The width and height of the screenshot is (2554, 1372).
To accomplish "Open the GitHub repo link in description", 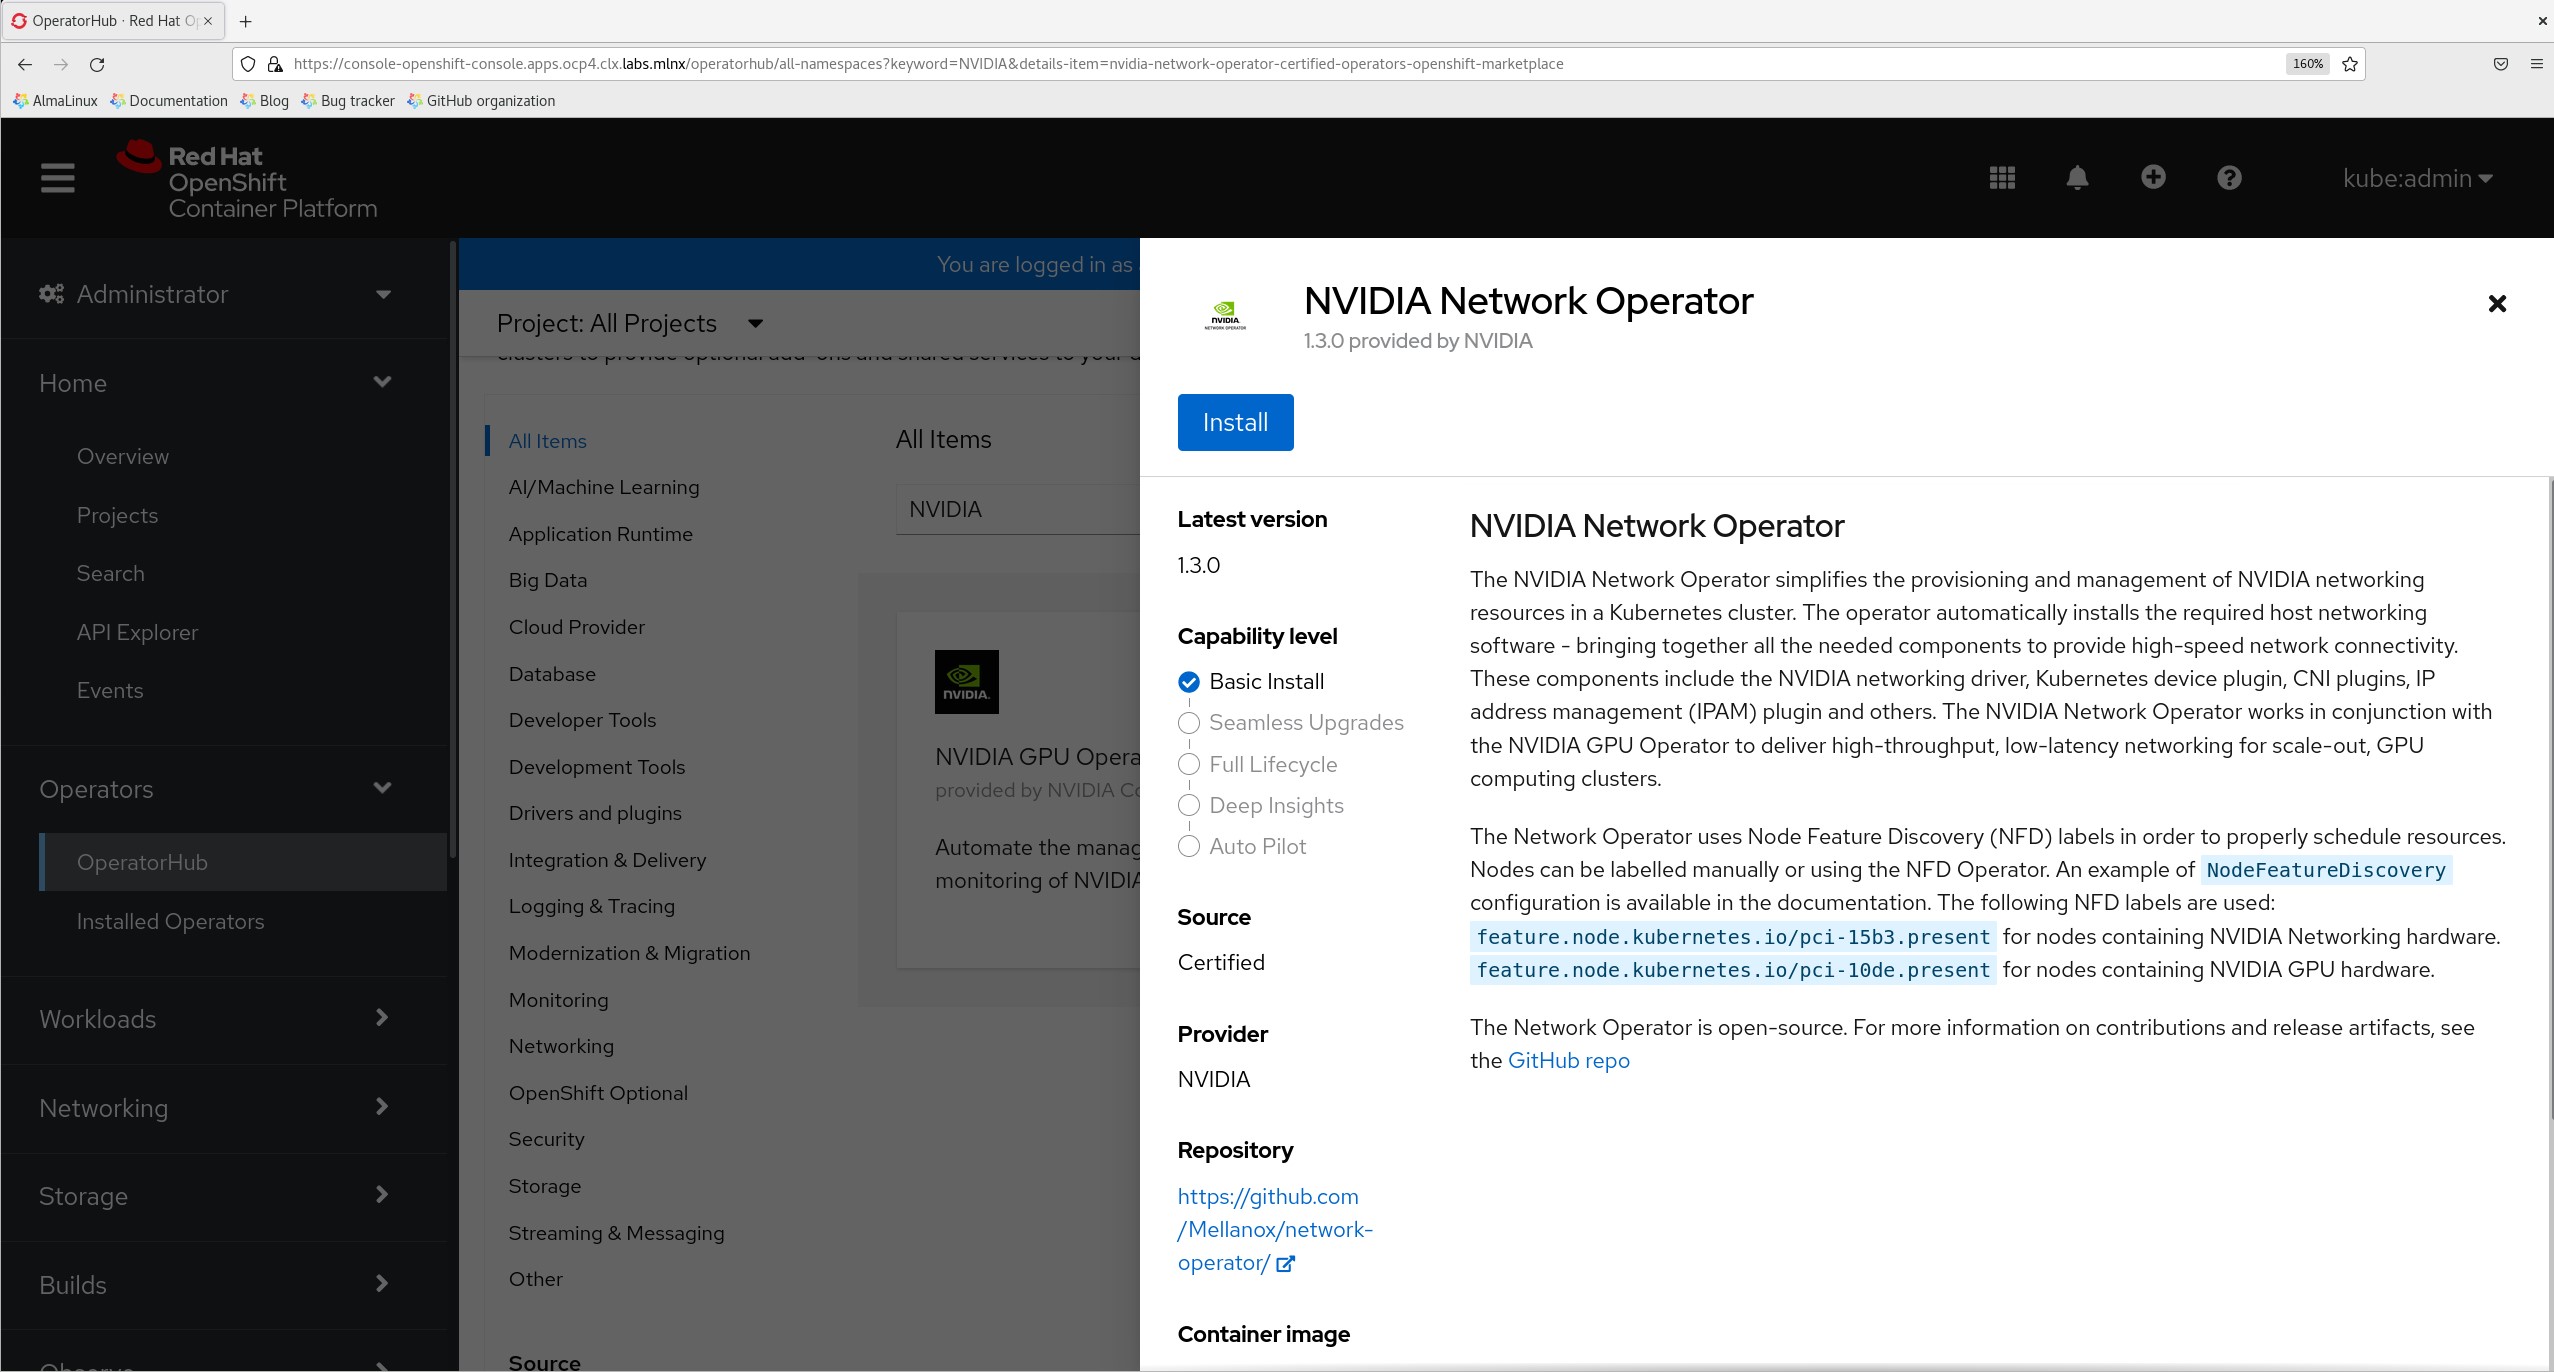I will 1568,1061.
